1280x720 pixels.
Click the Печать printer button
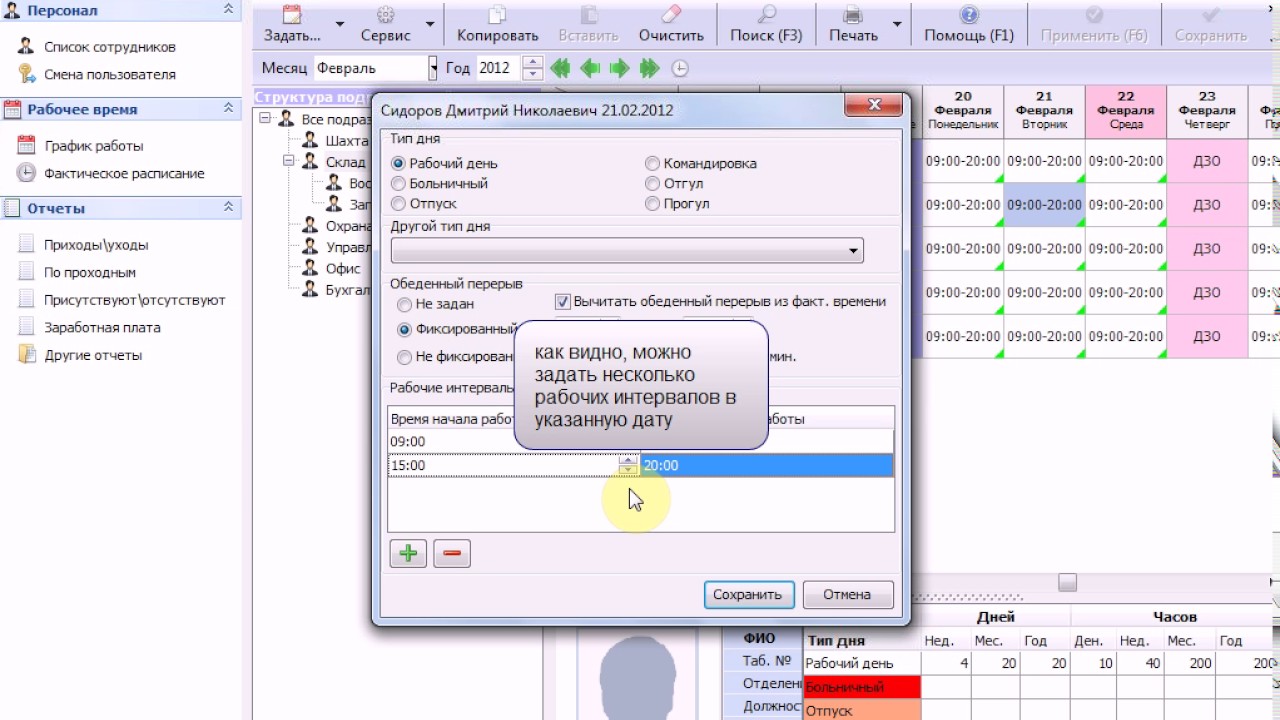[x=853, y=25]
